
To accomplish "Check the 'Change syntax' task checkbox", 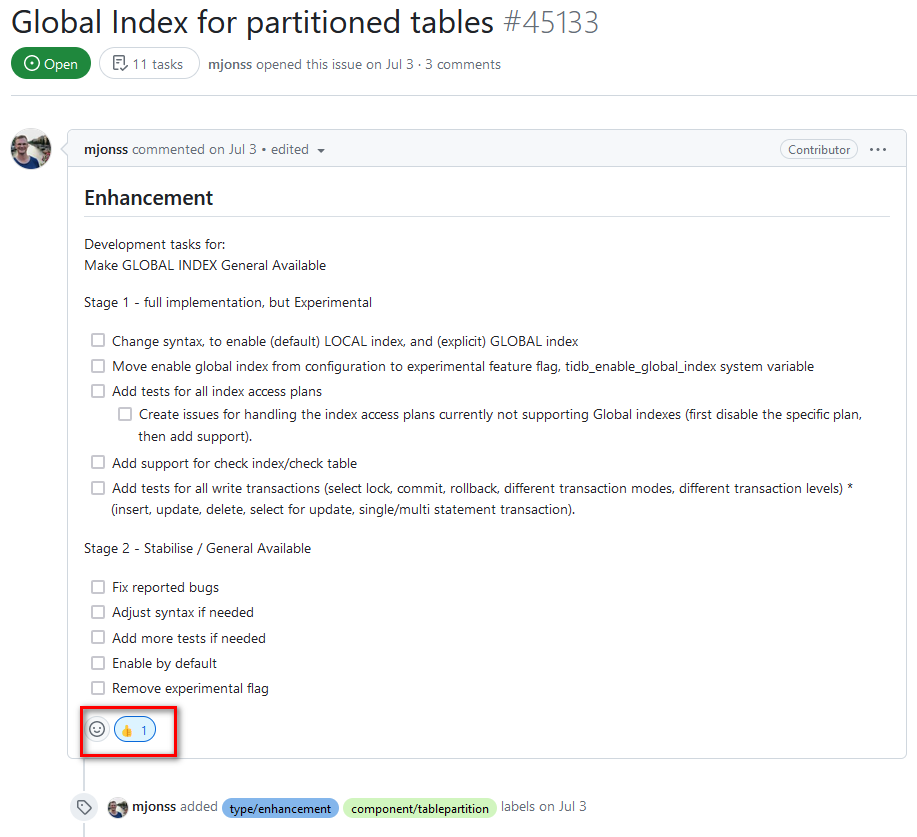I will [98, 341].
